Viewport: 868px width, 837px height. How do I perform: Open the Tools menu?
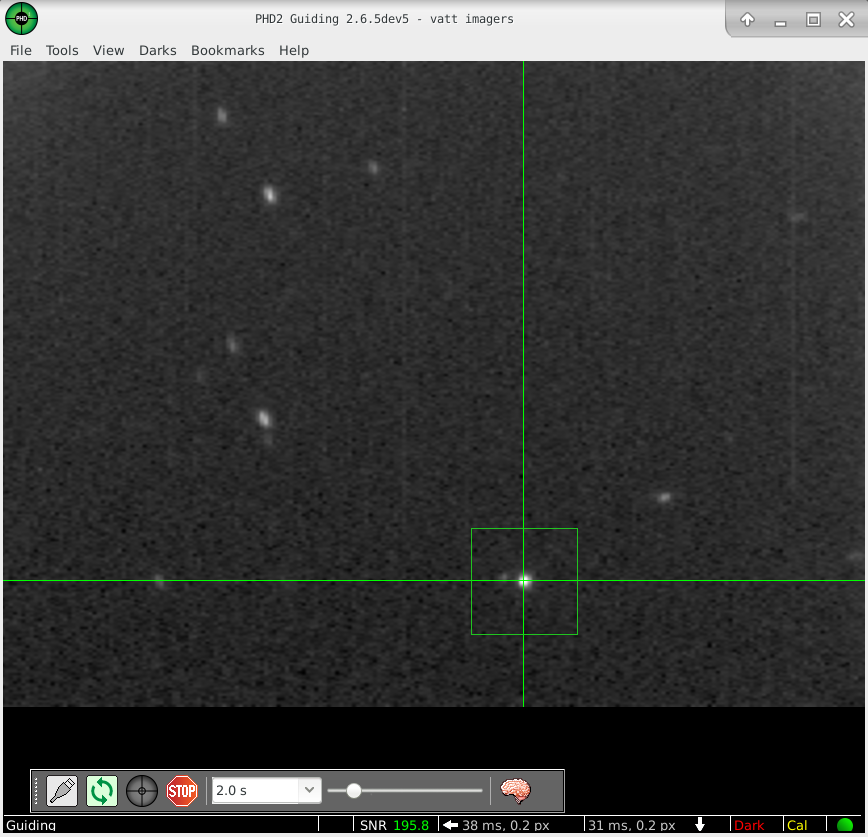point(62,50)
